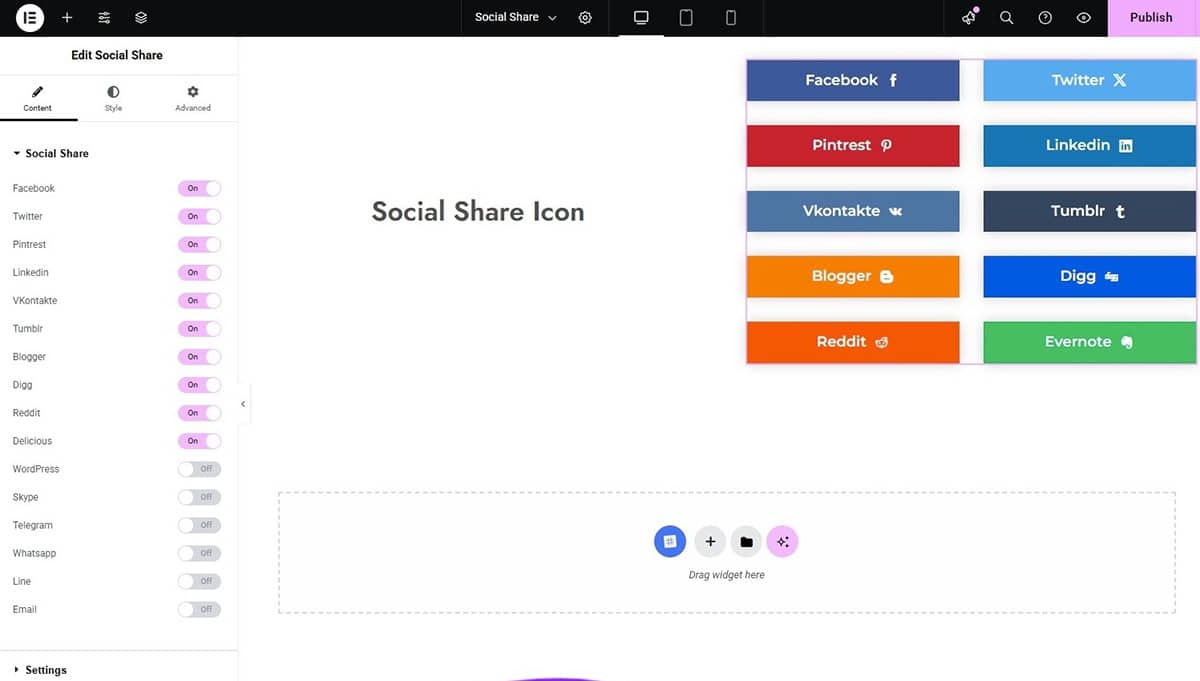This screenshot has height=681, width=1200.
Task: Open page settings gear icon
Action: coord(585,18)
